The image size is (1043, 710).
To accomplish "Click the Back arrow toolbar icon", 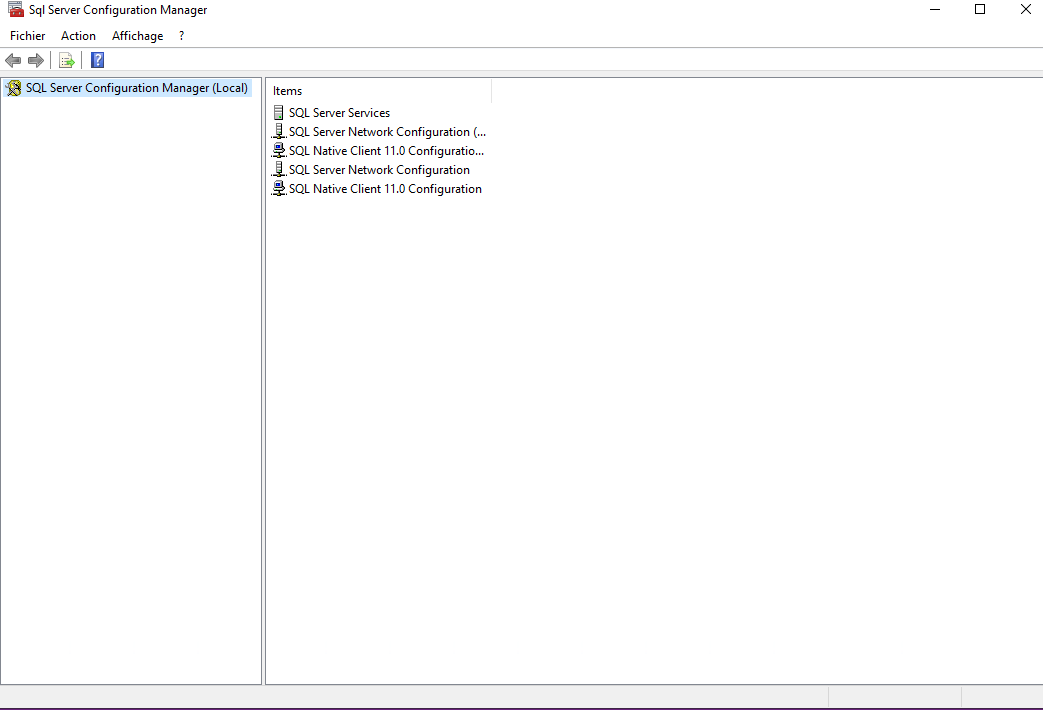I will tap(13, 61).
